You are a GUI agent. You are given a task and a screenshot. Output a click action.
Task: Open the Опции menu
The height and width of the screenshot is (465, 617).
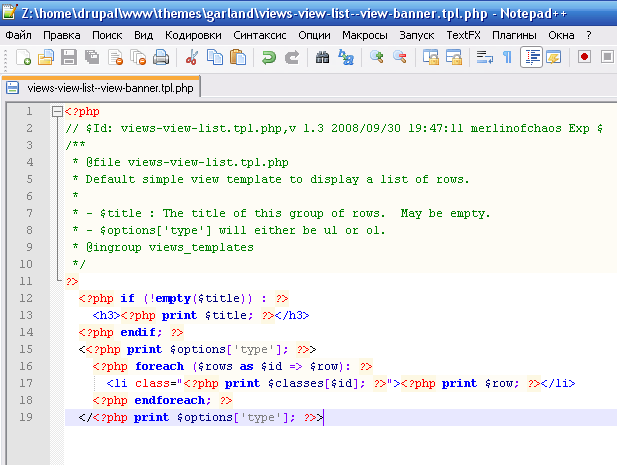pyautogui.click(x=314, y=35)
